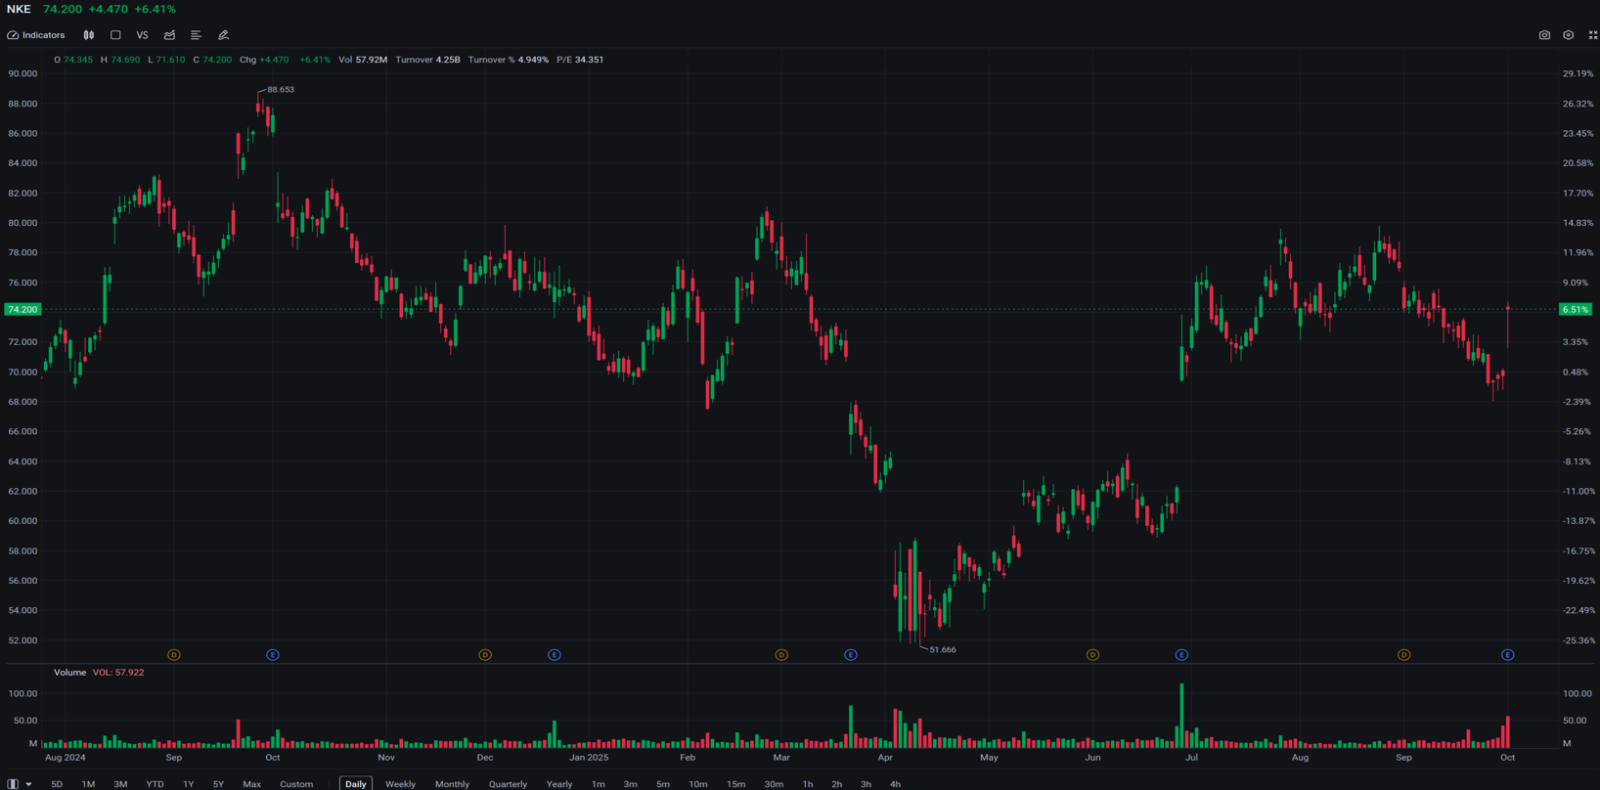Click the D dividend marker above Mar
The image size is (1600, 790).
(782, 655)
